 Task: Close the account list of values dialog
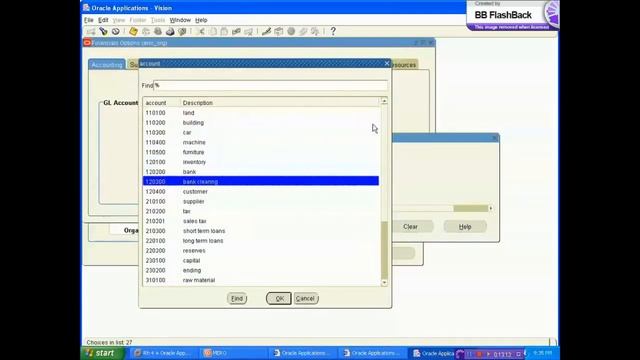387,63
